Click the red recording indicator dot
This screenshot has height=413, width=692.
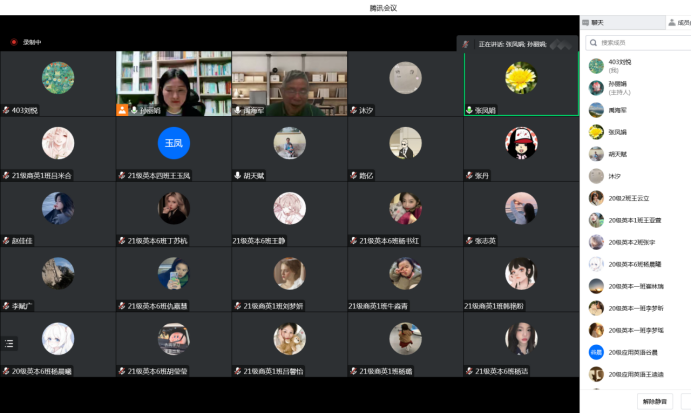click(14, 42)
